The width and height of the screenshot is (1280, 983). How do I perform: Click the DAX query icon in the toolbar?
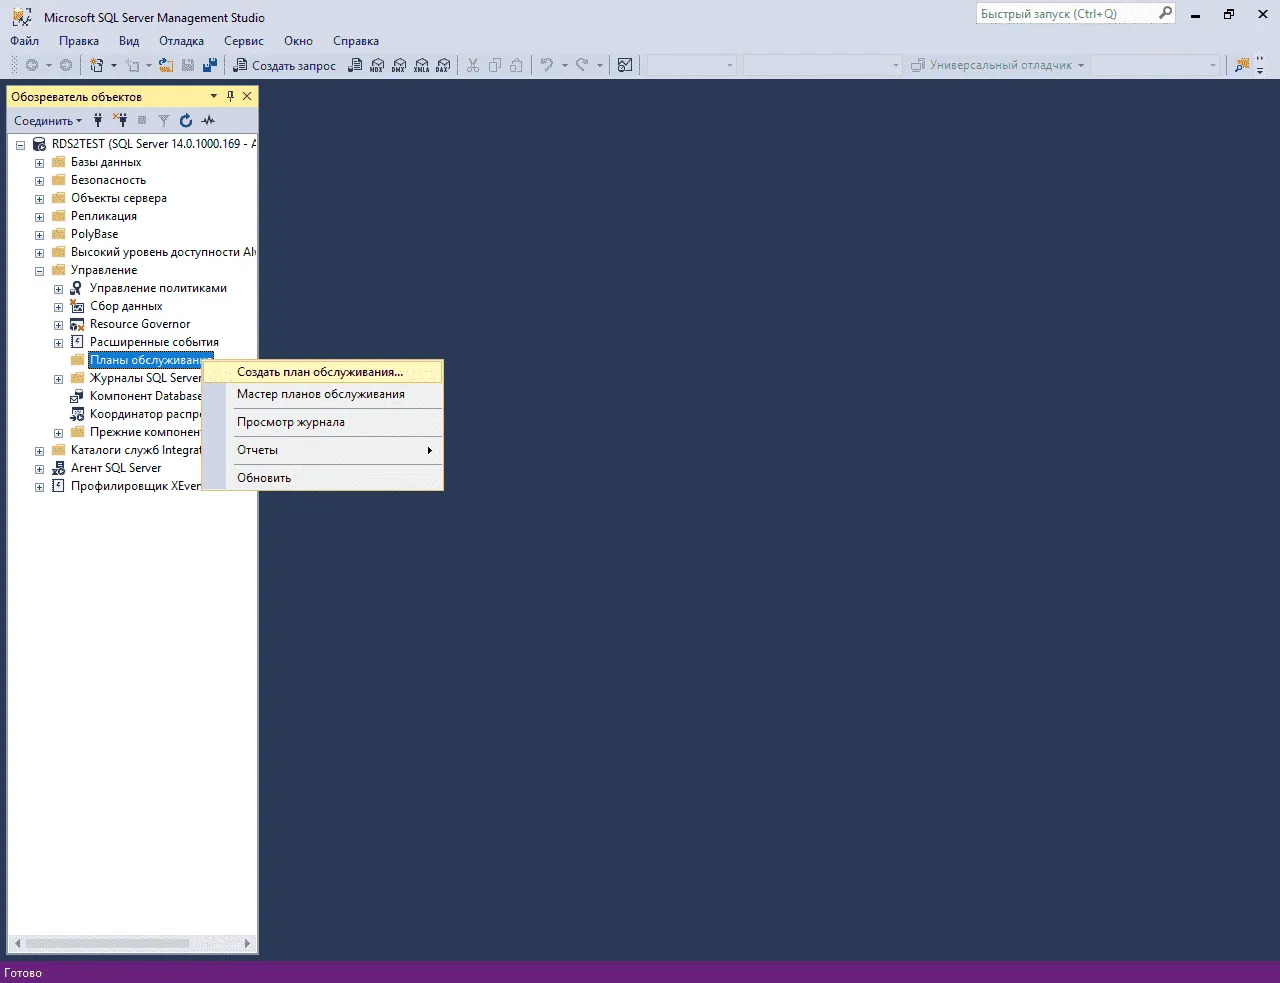tap(443, 65)
